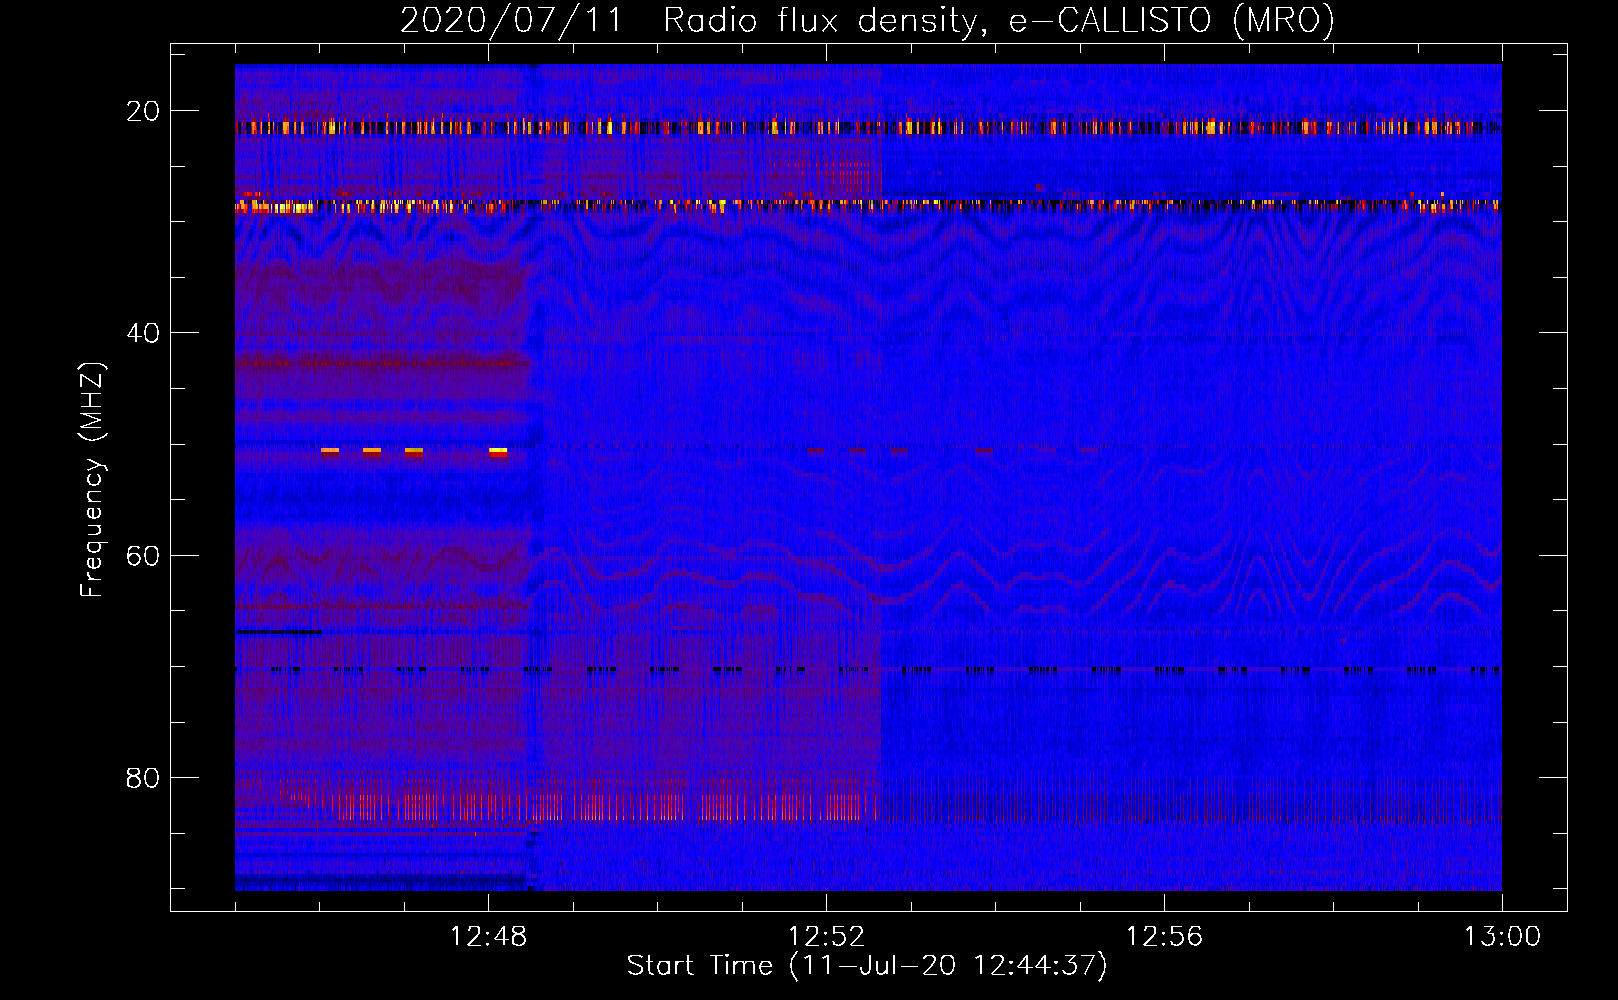Click the plot title "2020/07/11 Radio flux density, e-CALLISTO (MRO)"
The width and height of the screenshot is (1618, 1000).
(867, 20)
